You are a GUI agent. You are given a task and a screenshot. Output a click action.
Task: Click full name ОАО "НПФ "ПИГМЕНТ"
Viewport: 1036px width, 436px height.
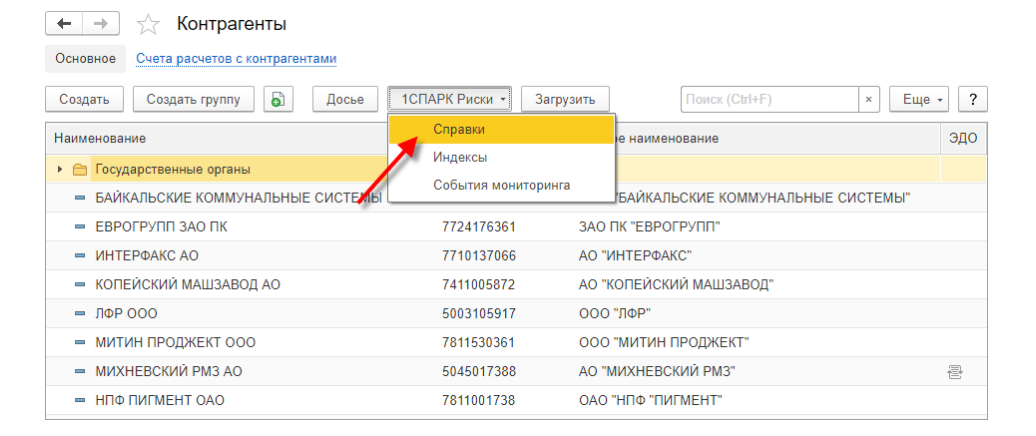650,401
